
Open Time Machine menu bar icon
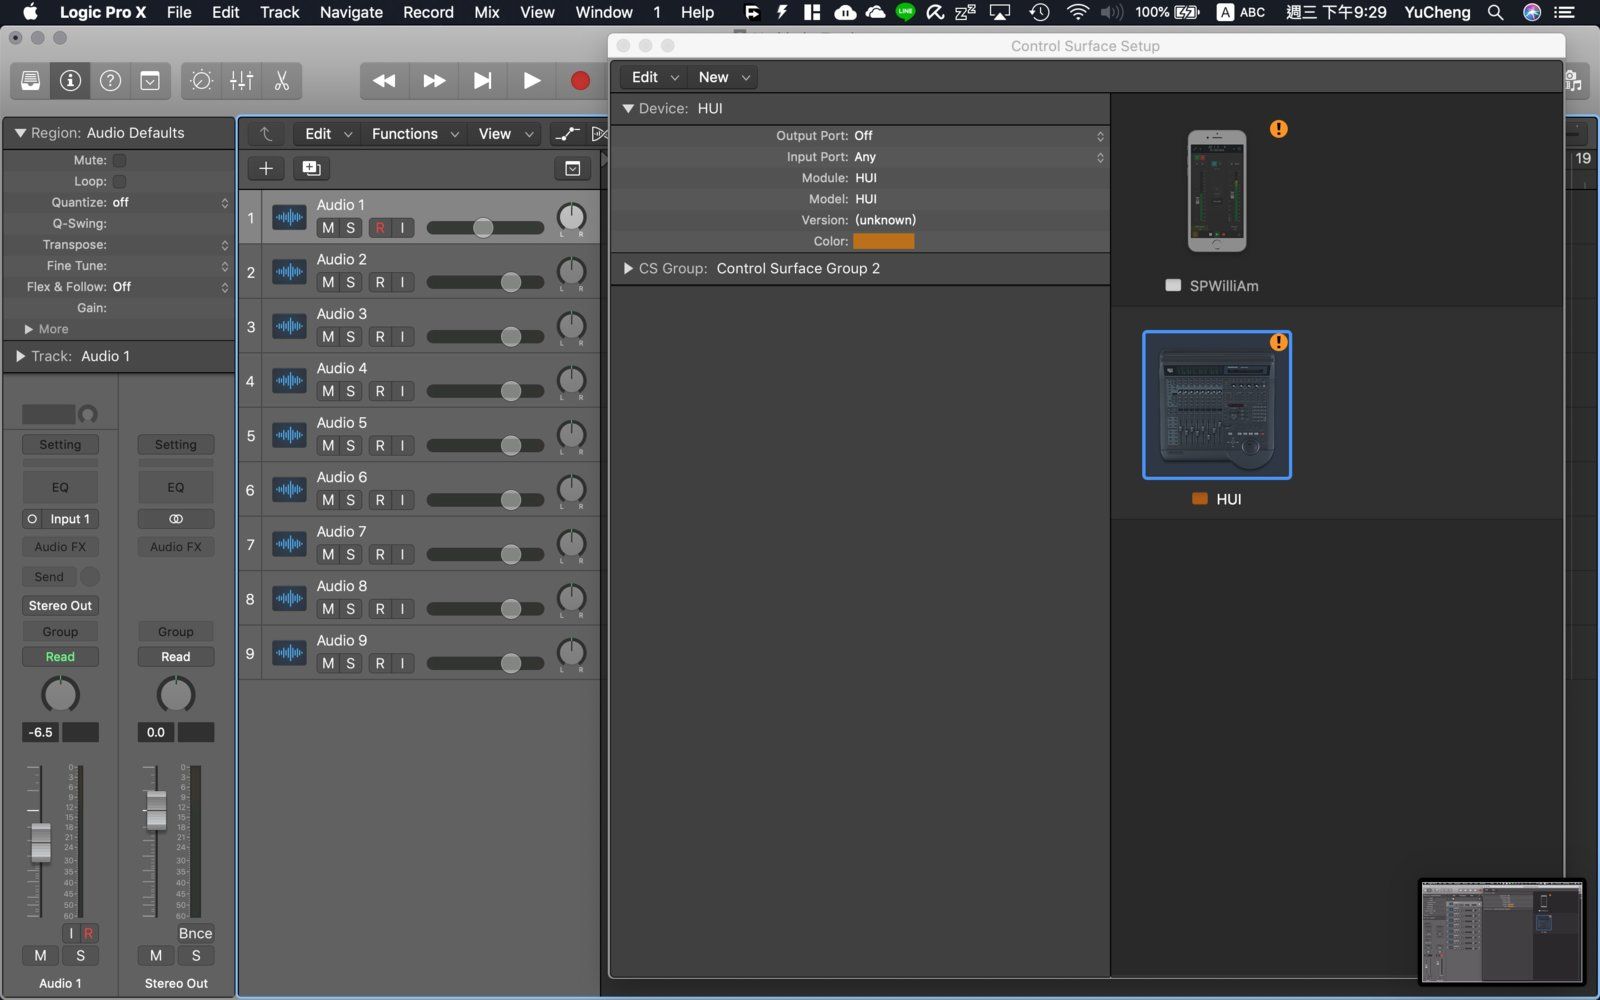pos(1039,12)
